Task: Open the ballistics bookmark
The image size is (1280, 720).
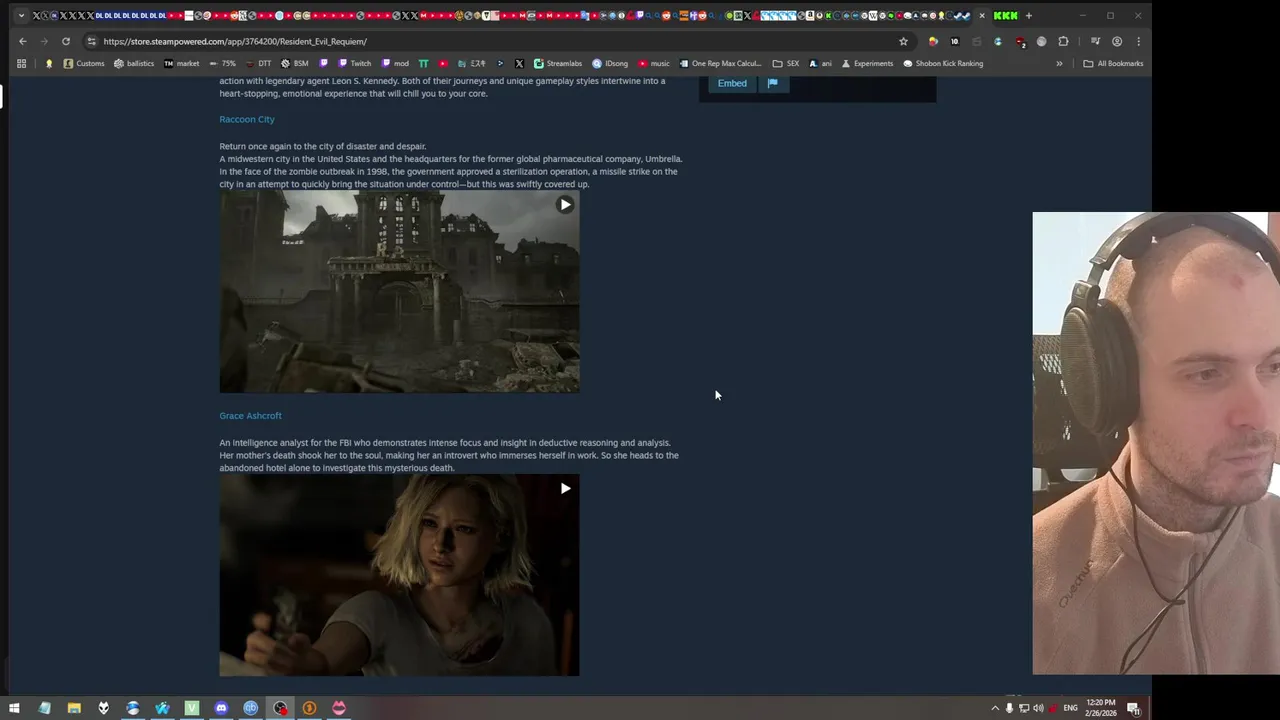Action: click(134, 63)
